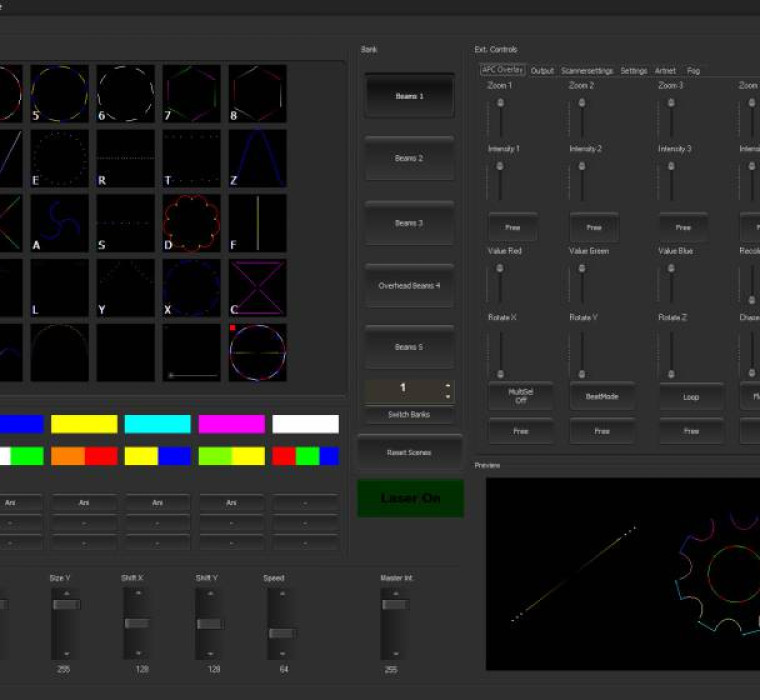Pick the hourglass pattern scene labeled C
The image size is (760, 700).
point(257,288)
